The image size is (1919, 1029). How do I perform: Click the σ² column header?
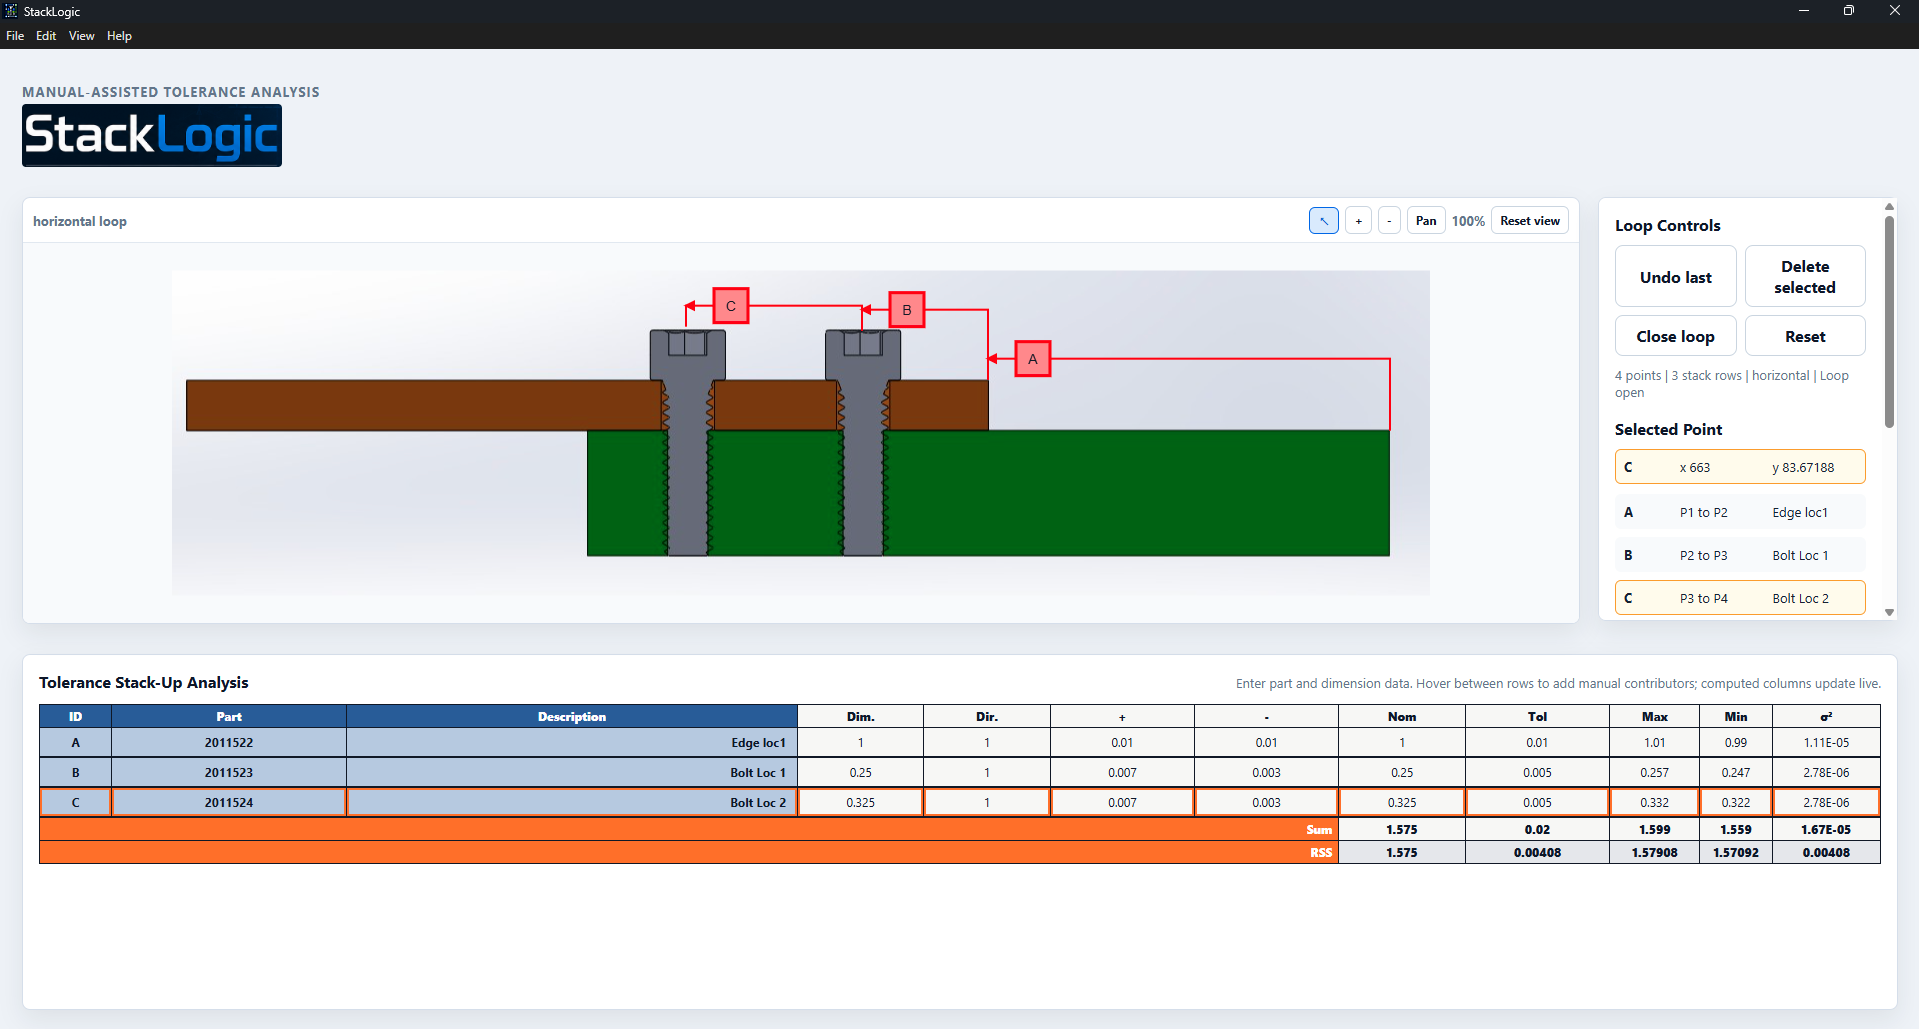pyautogui.click(x=1826, y=716)
